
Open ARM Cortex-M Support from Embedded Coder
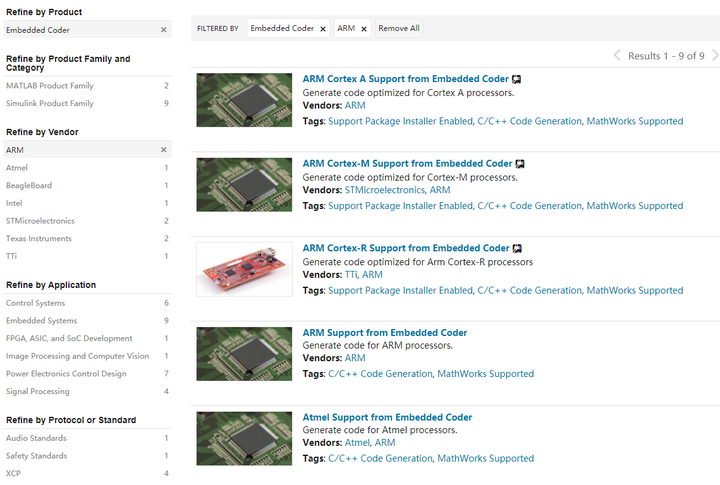click(x=407, y=164)
